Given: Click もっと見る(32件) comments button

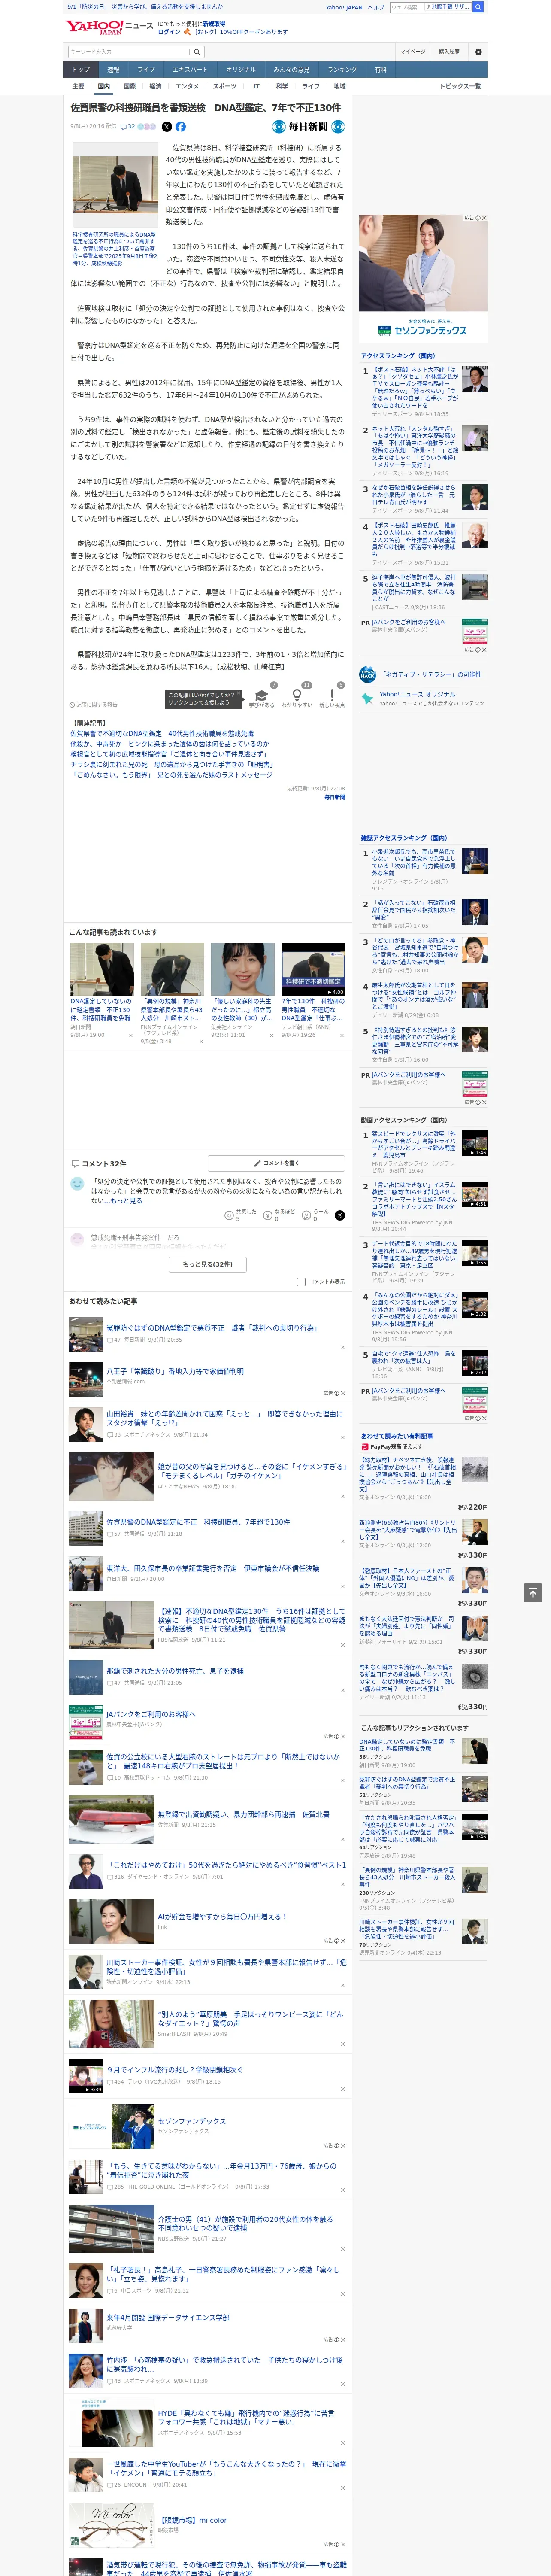Looking at the screenshot, I should pyautogui.click(x=208, y=1264).
